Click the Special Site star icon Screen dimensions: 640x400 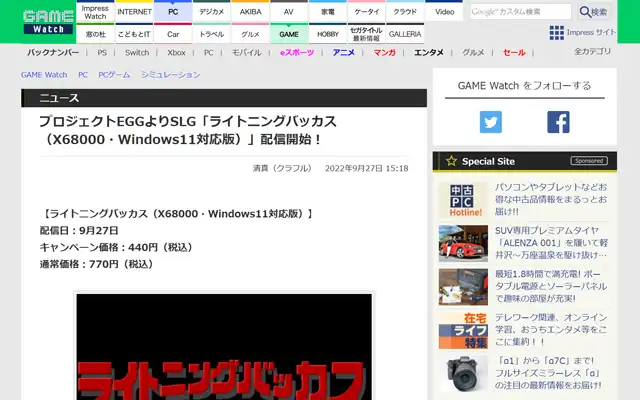[x=451, y=161]
